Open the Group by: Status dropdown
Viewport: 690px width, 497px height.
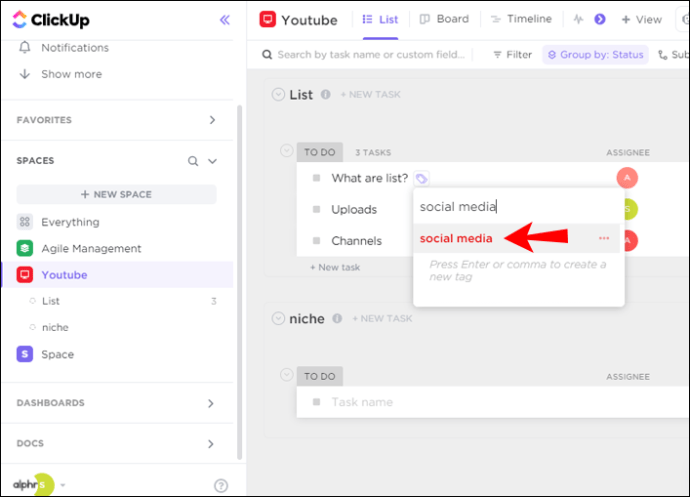click(x=595, y=55)
